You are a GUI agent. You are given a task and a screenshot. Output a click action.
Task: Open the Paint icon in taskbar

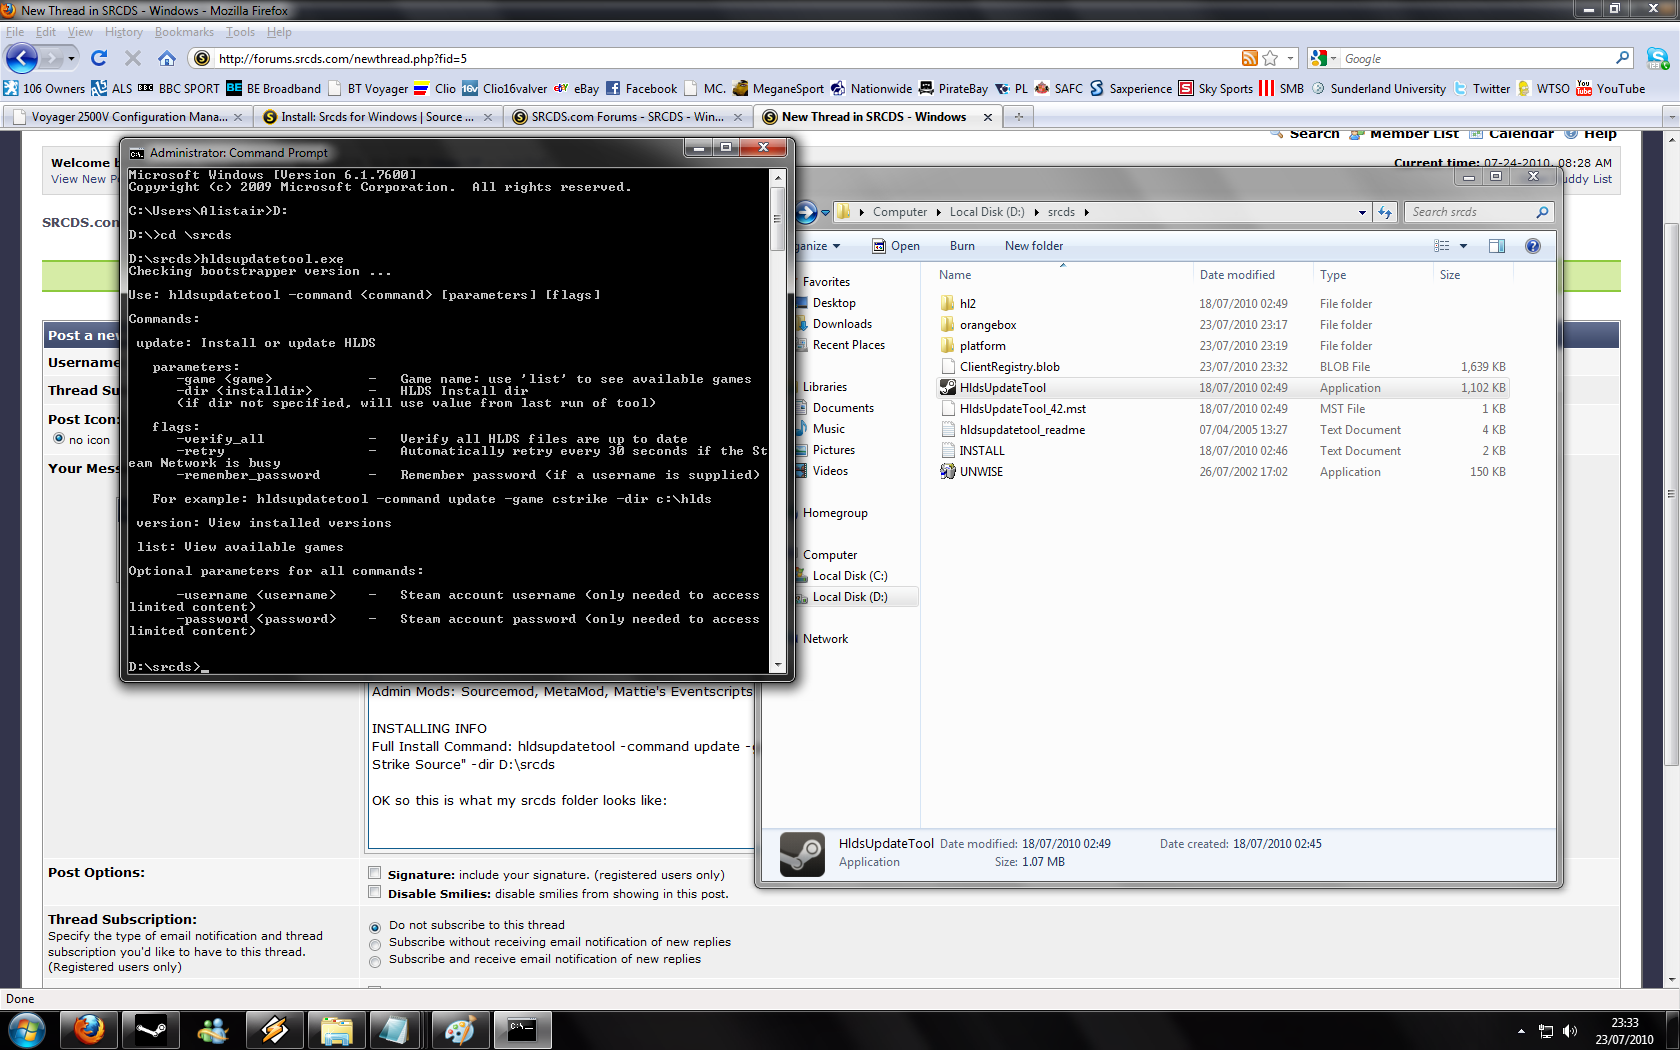[460, 1030]
